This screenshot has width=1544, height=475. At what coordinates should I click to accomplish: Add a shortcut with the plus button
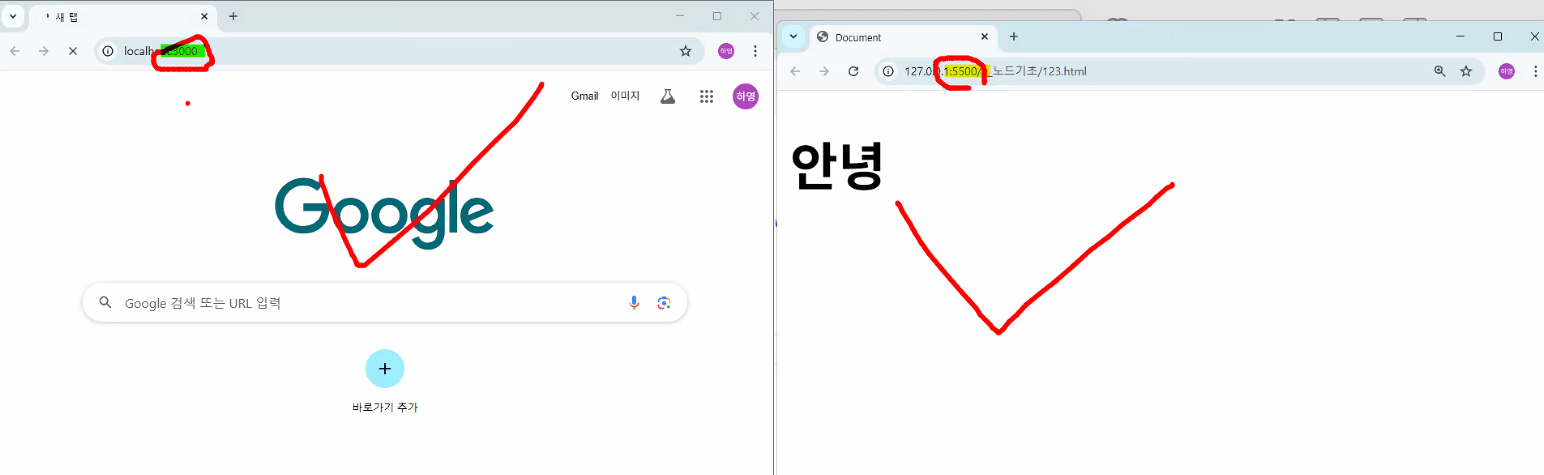click(385, 368)
